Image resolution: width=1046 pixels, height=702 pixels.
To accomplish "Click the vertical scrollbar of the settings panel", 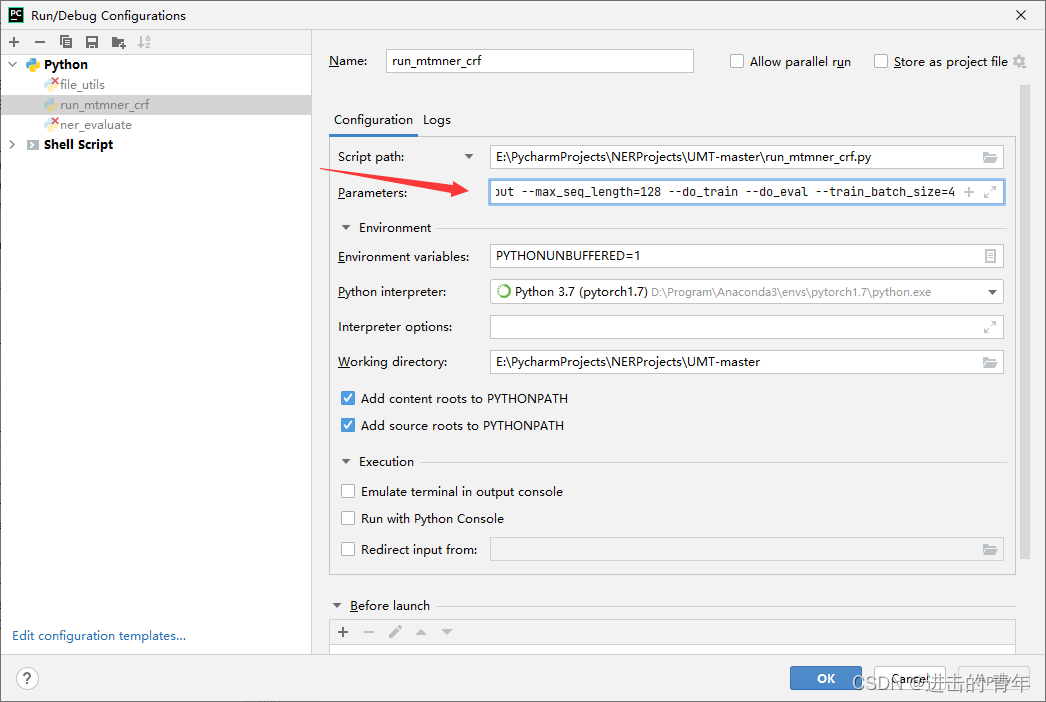I will pyautogui.click(x=1025, y=320).
